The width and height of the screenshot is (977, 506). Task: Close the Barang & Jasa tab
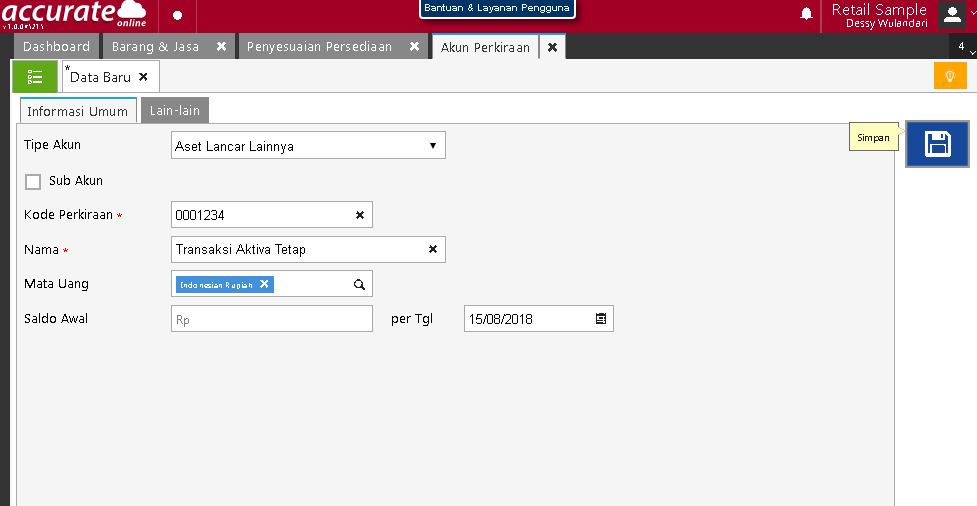[221, 47]
